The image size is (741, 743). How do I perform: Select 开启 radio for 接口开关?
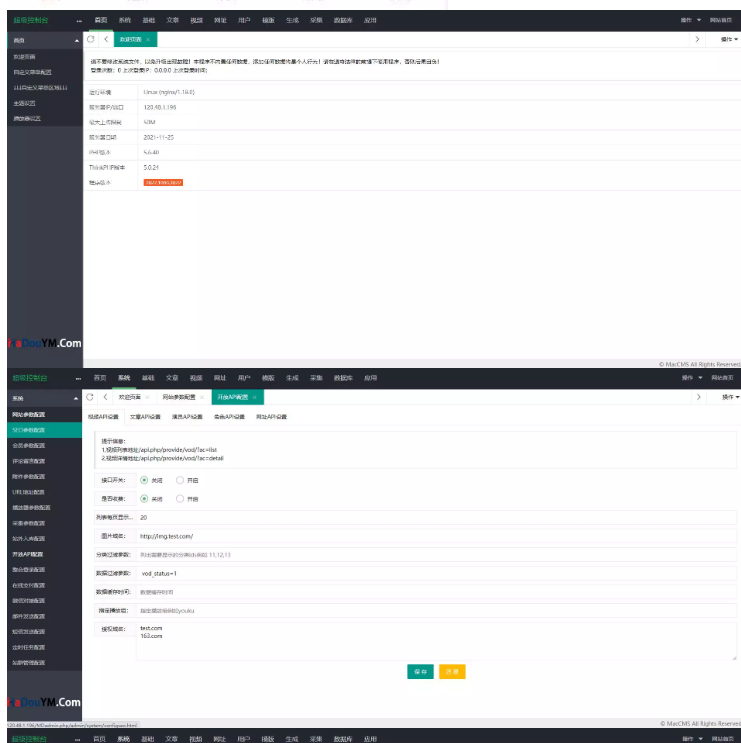pos(180,480)
